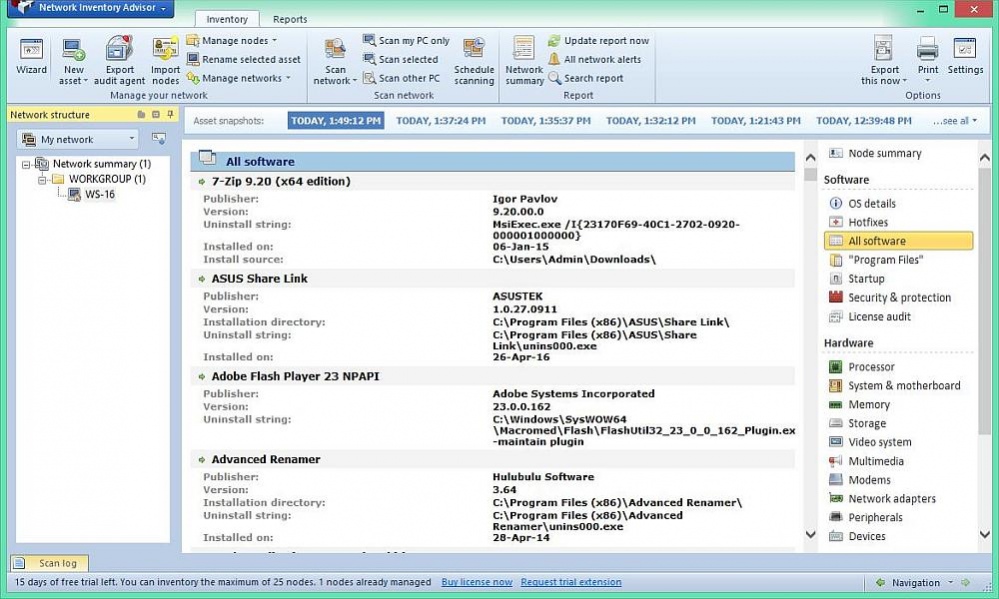Click Import nodes icon
Image resolution: width=999 pixels, height=599 pixels.
pyautogui.click(x=165, y=50)
